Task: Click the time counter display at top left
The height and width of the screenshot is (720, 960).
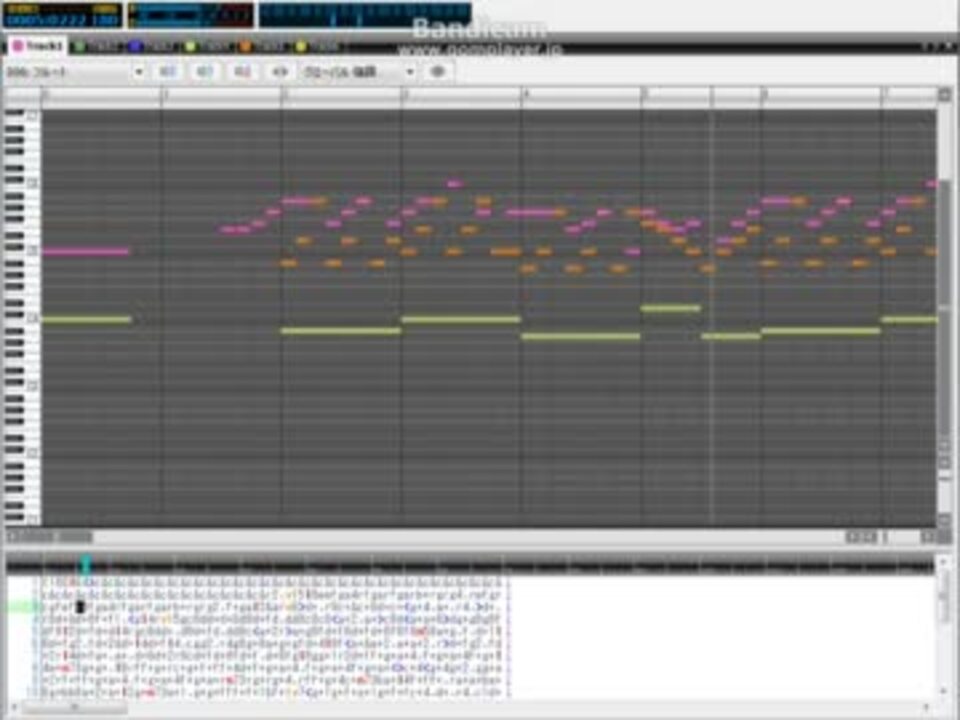Action: [62, 15]
